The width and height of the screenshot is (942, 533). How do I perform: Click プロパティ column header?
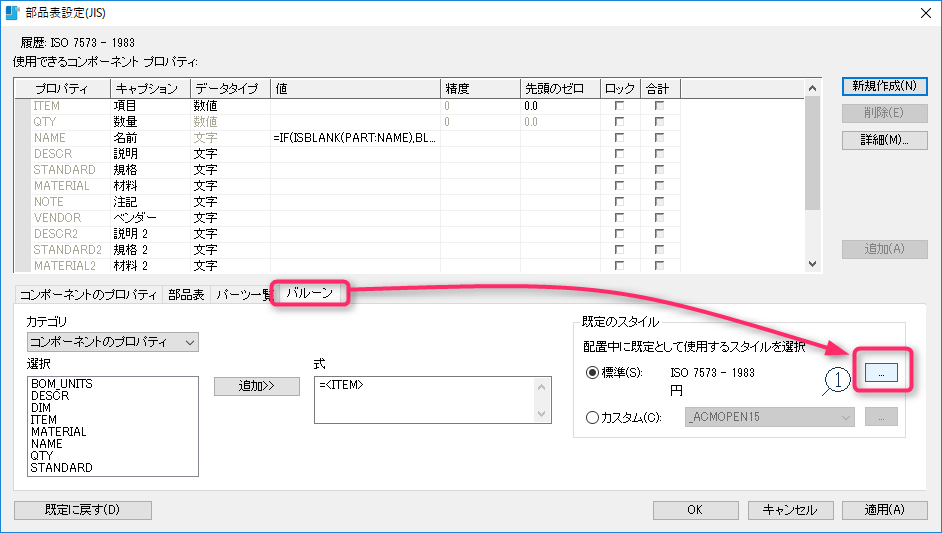[62, 89]
